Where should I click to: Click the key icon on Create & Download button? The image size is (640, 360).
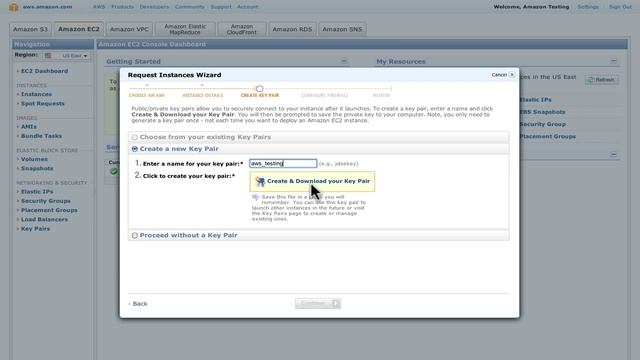(260, 181)
